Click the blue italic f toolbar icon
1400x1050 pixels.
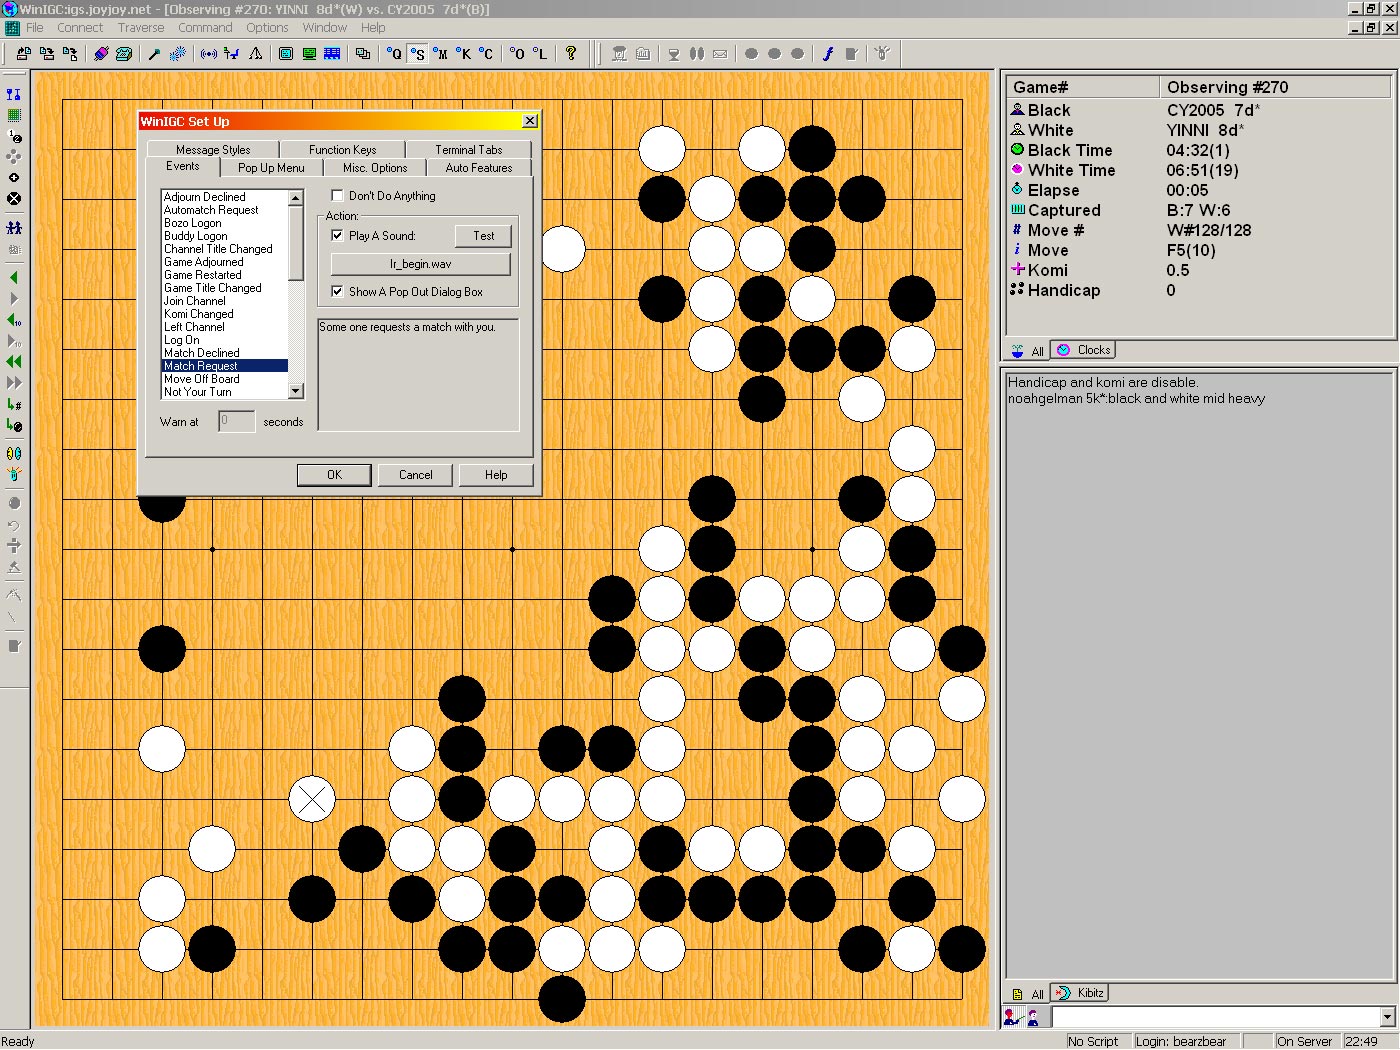(x=827, y=53)
